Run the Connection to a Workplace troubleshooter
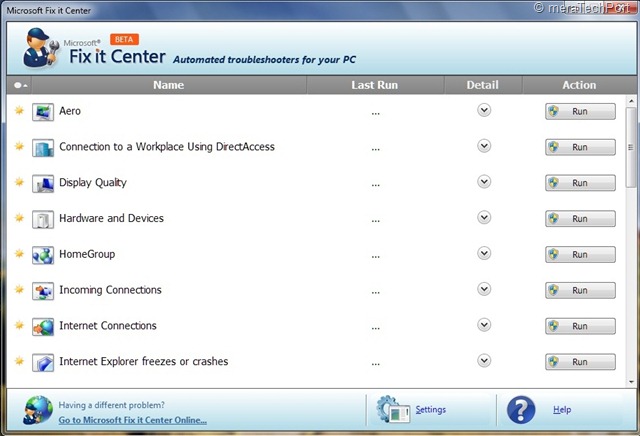Screen dimensions: 640x436 point(580,147)
